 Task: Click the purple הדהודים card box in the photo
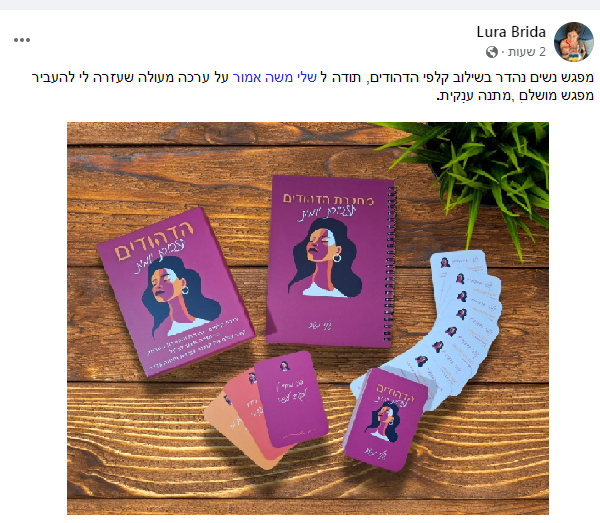pyautogui.click(x=176, y=292)
